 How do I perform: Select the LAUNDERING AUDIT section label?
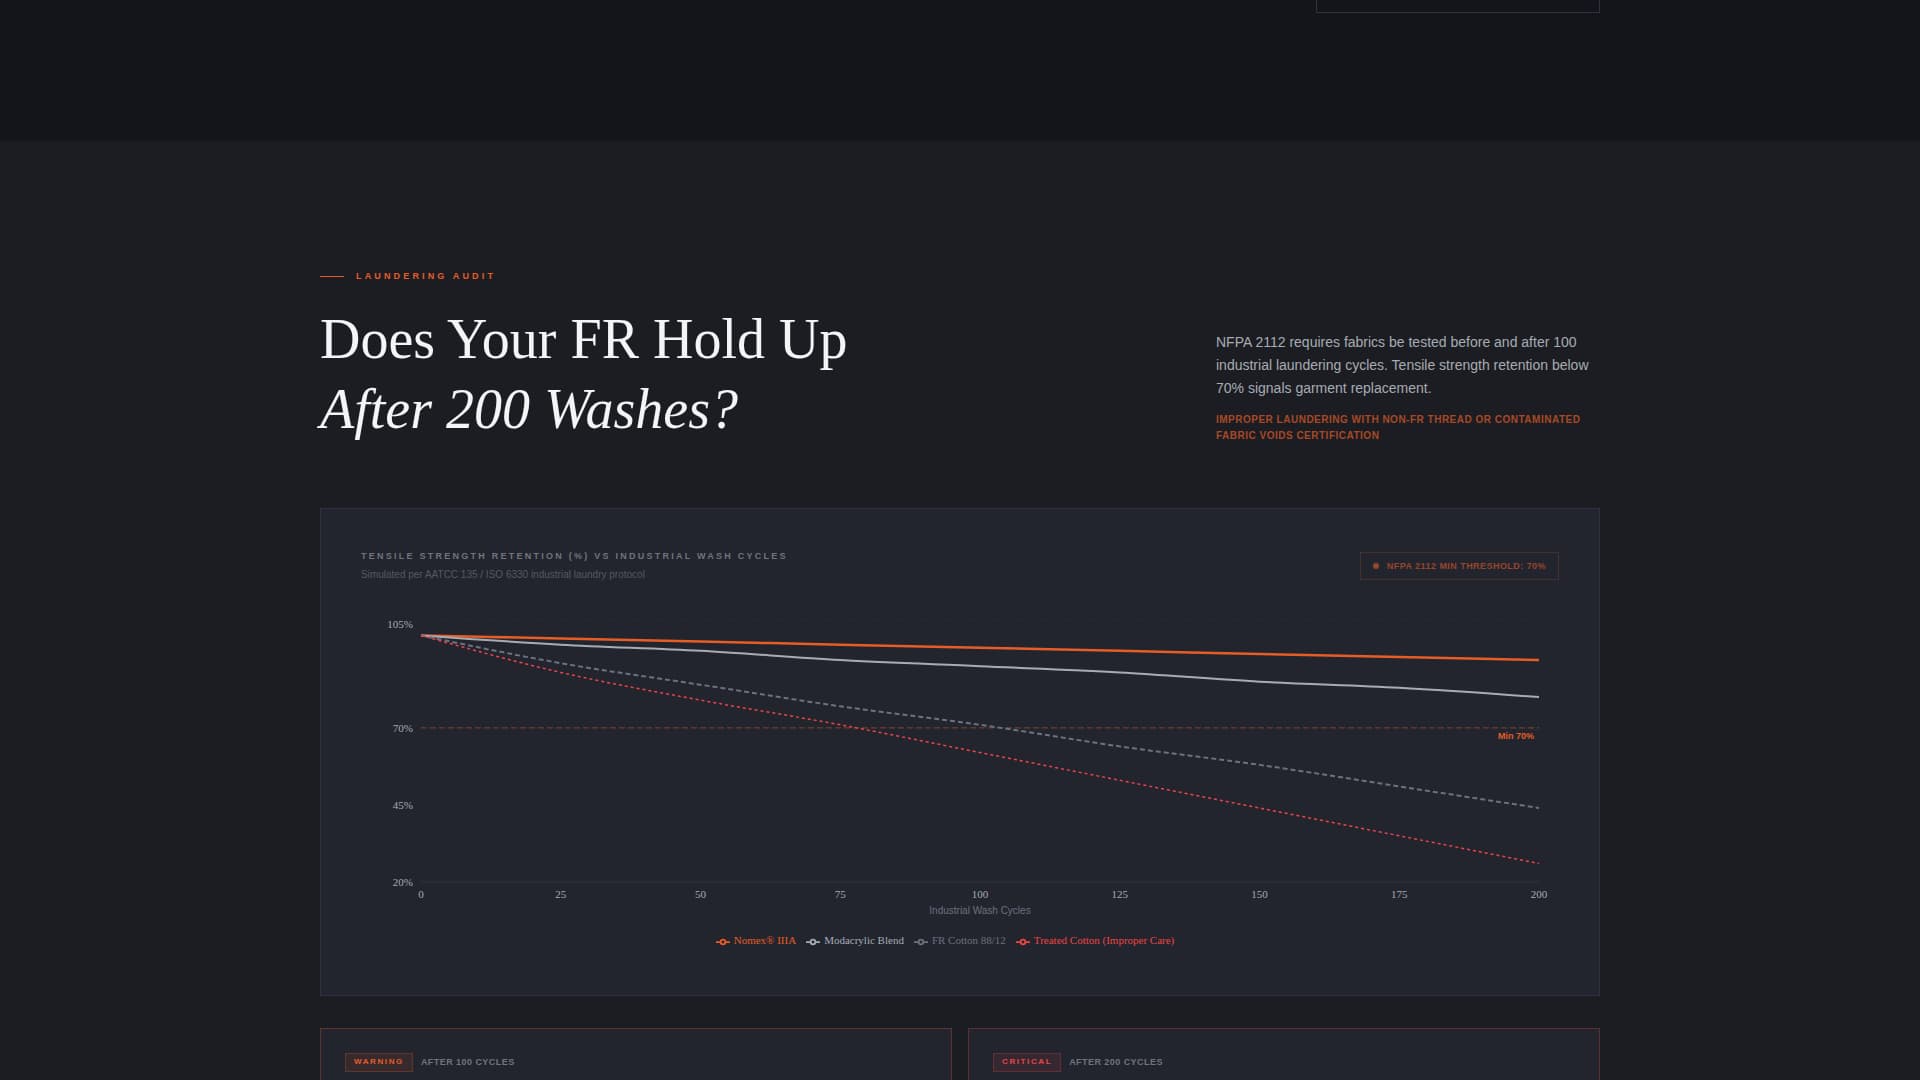pyautogui.click(x=425, y=276)
